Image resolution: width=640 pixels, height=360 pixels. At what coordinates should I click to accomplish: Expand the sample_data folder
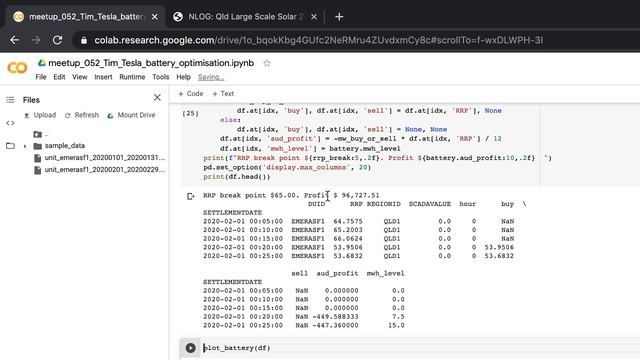[x=25, y=146]
